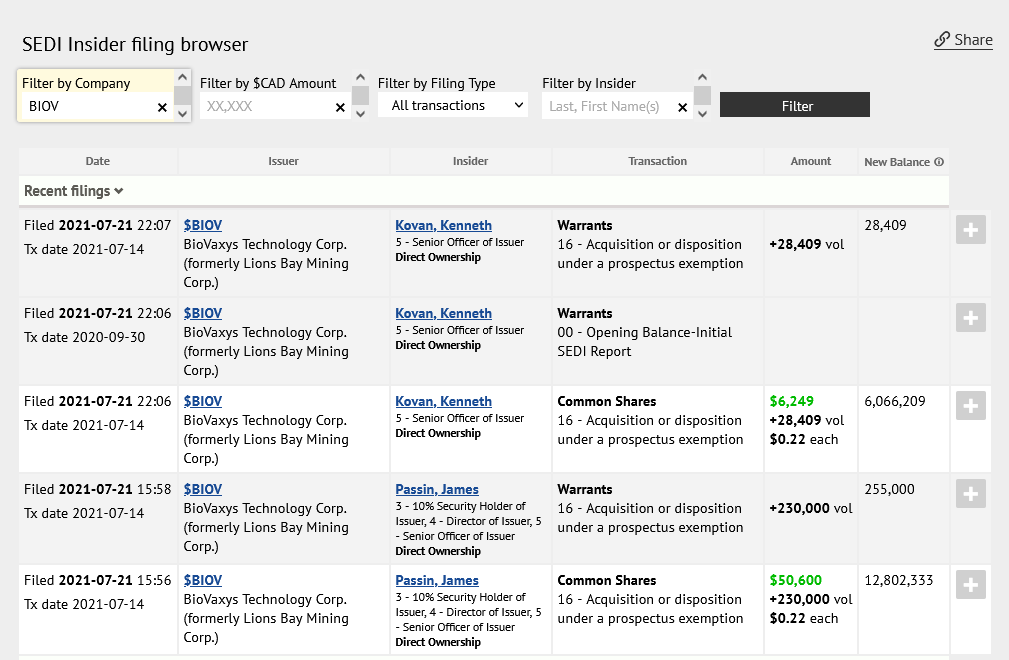The width and height of the screenshot is (1009, 660).
Task: Expand the Opening Balance filing row plus icon
Action: pos(970,318)
